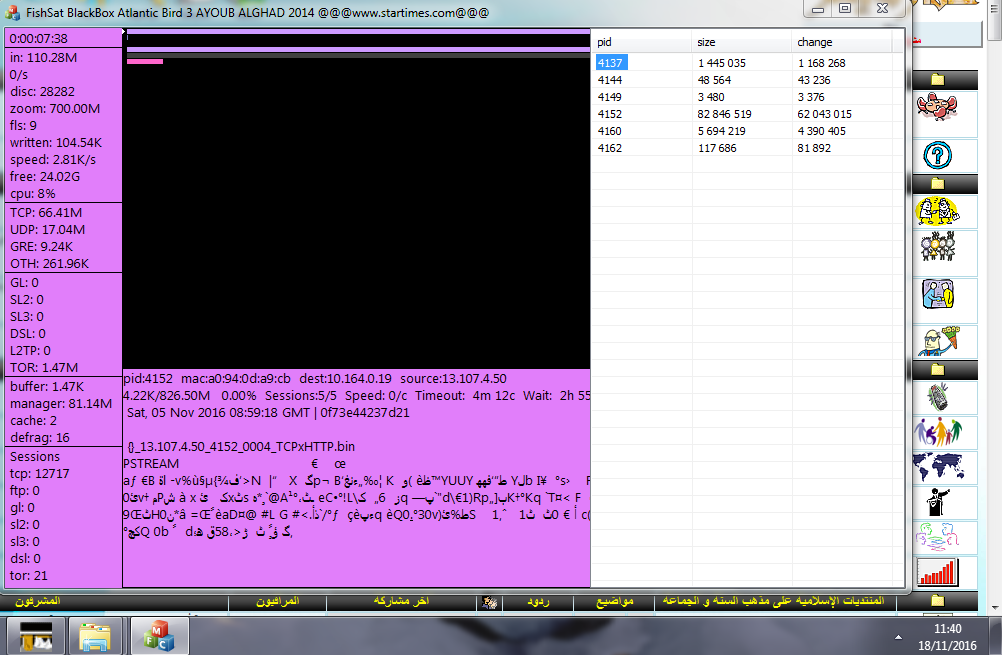The height and width of the screenshot is (655, 1002).
Task: Click the pink progress bar
Action: [x=145, y=61]
